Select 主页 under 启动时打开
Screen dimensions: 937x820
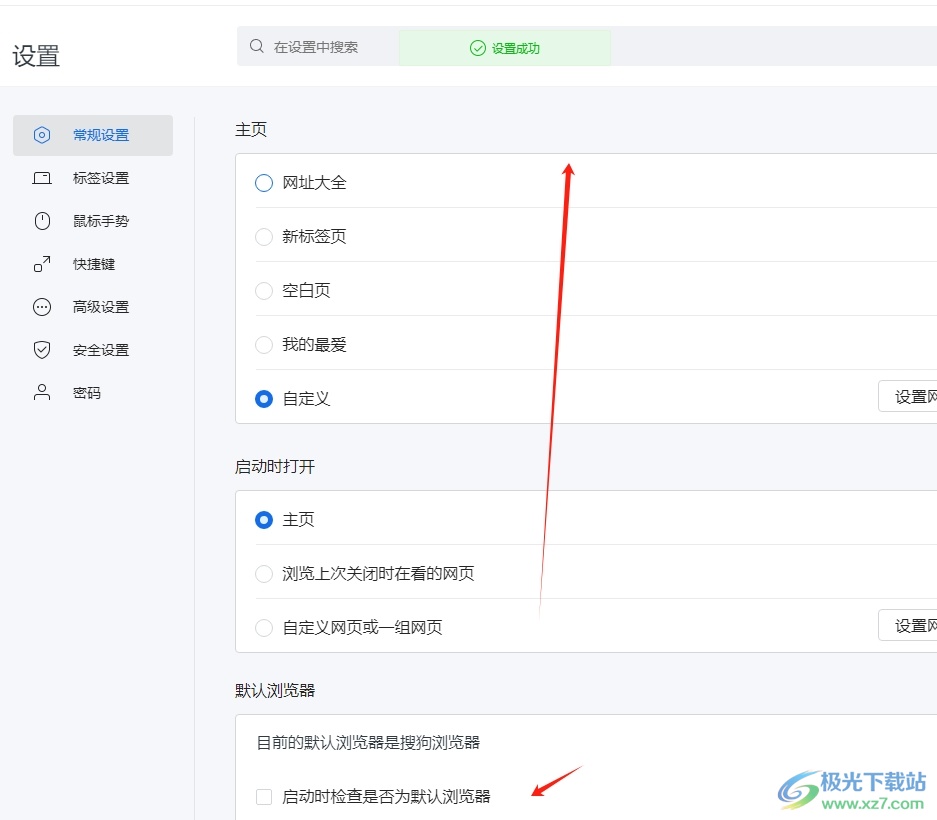pyautogui.click(x=264, y=520)
